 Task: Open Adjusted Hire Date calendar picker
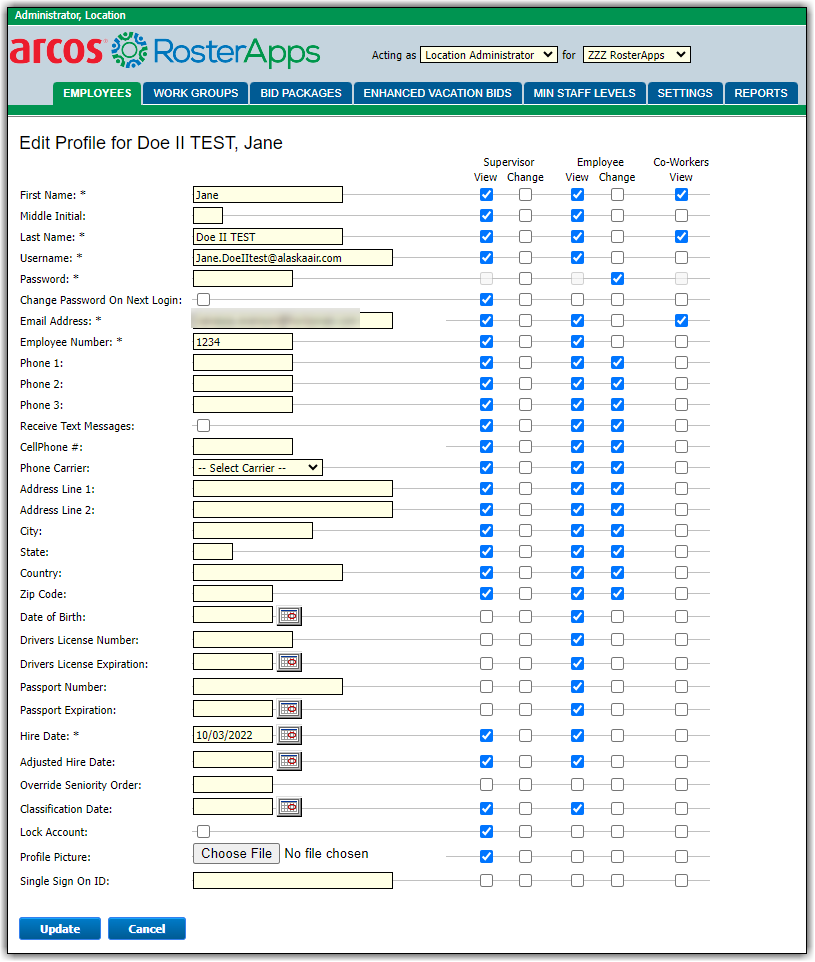tap(289, 761)
